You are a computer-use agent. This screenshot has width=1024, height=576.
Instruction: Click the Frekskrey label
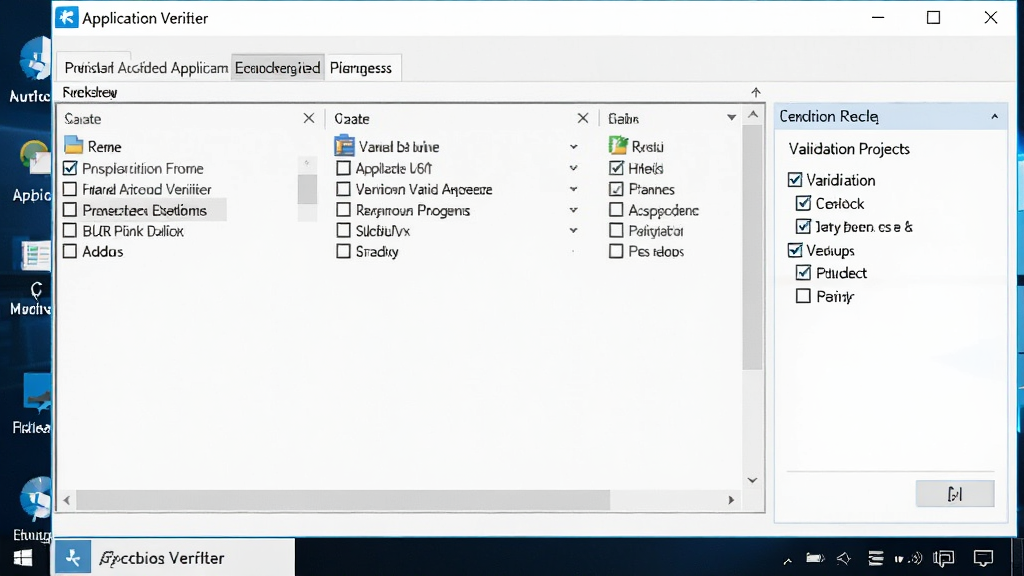tap(89, 92)
